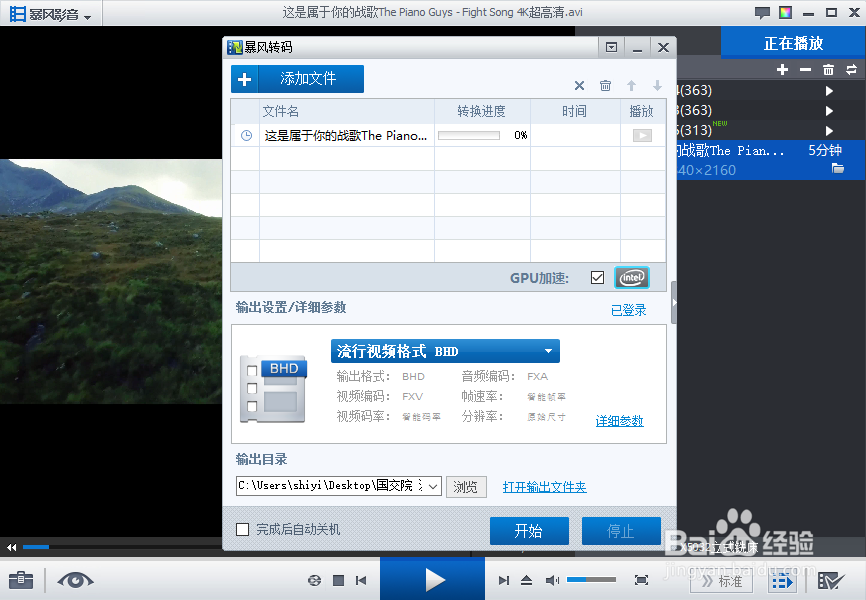Toggle fullscreen with the expand icon

click(x=641, y=579)
